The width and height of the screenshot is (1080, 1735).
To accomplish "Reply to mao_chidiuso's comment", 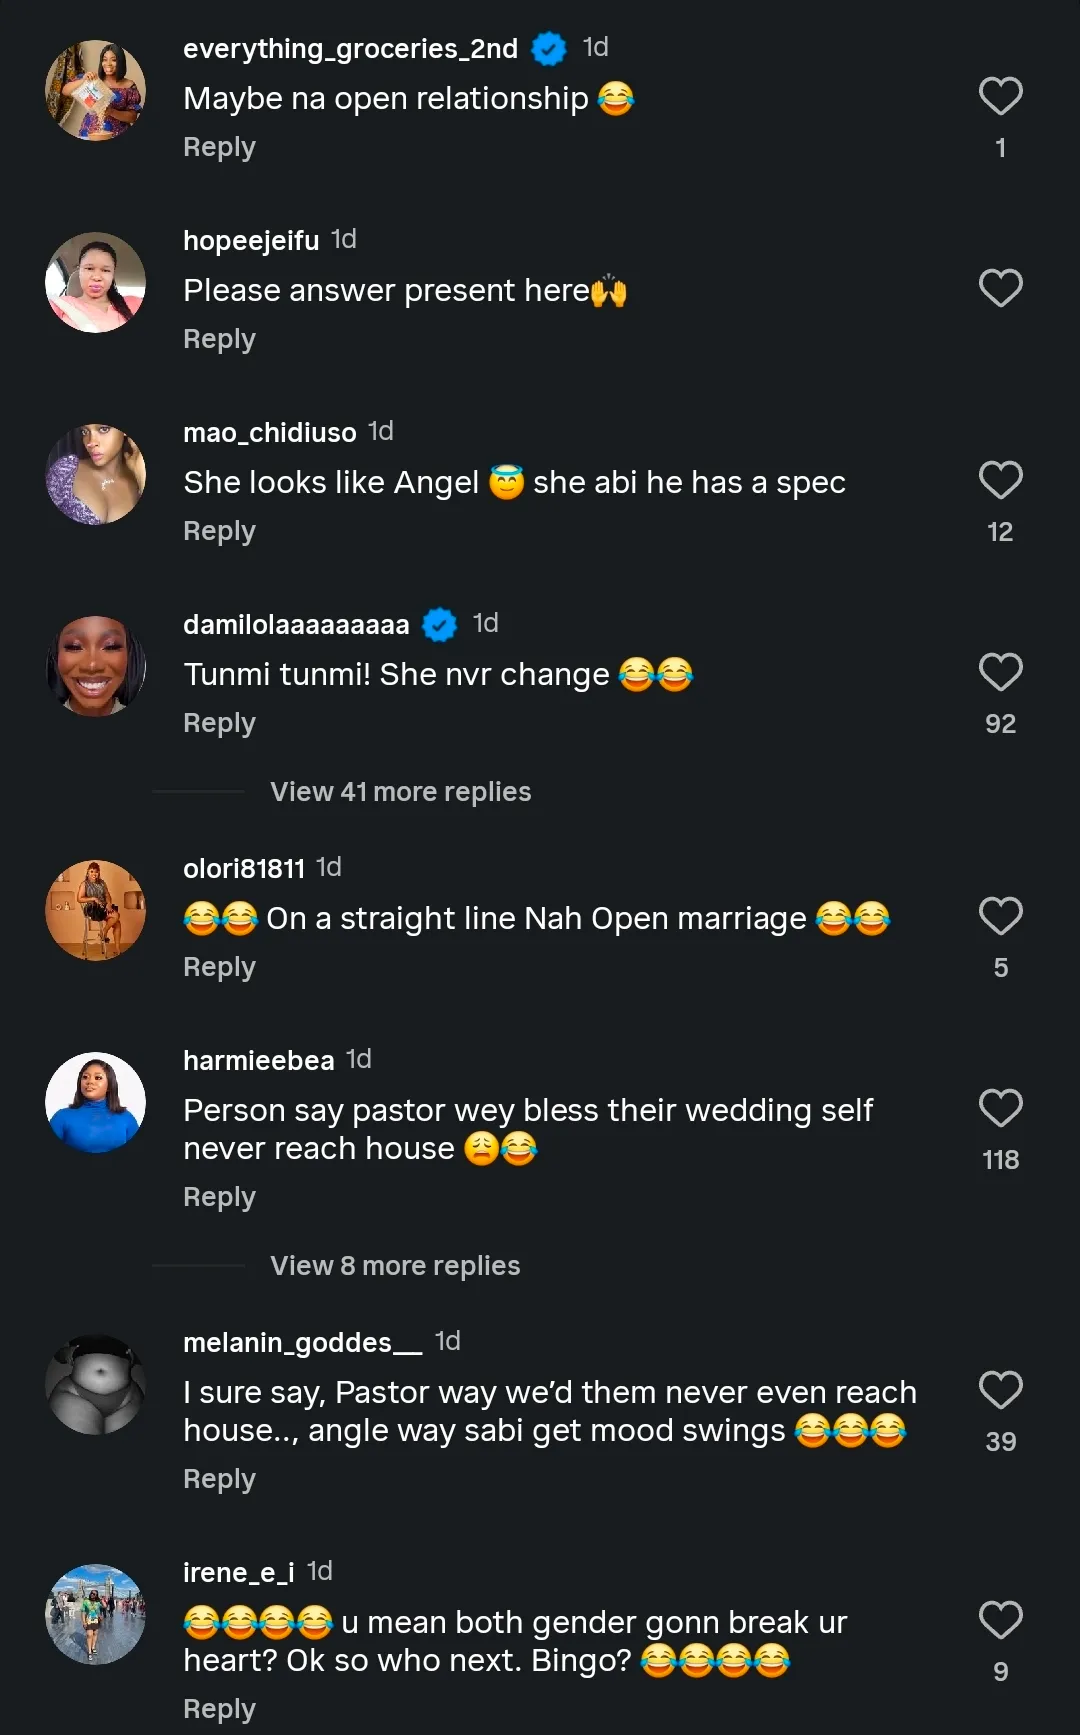I will coord(219,531).
